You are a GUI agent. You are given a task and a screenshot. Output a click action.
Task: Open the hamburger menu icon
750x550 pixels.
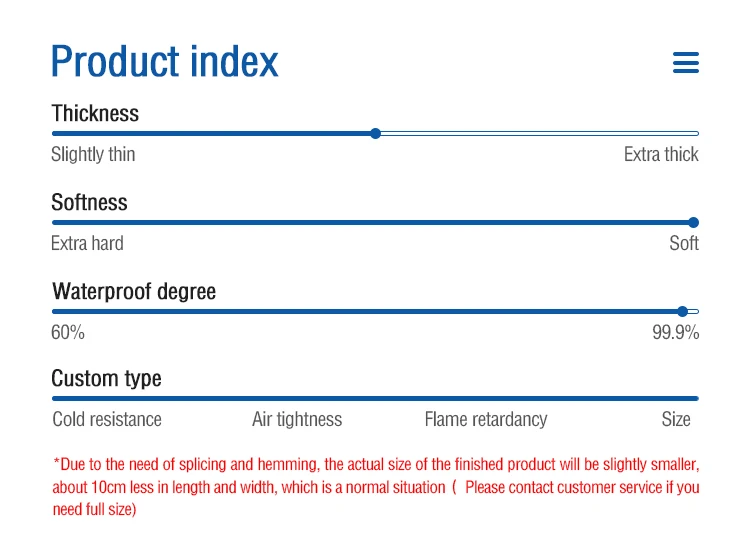(686, 63)
